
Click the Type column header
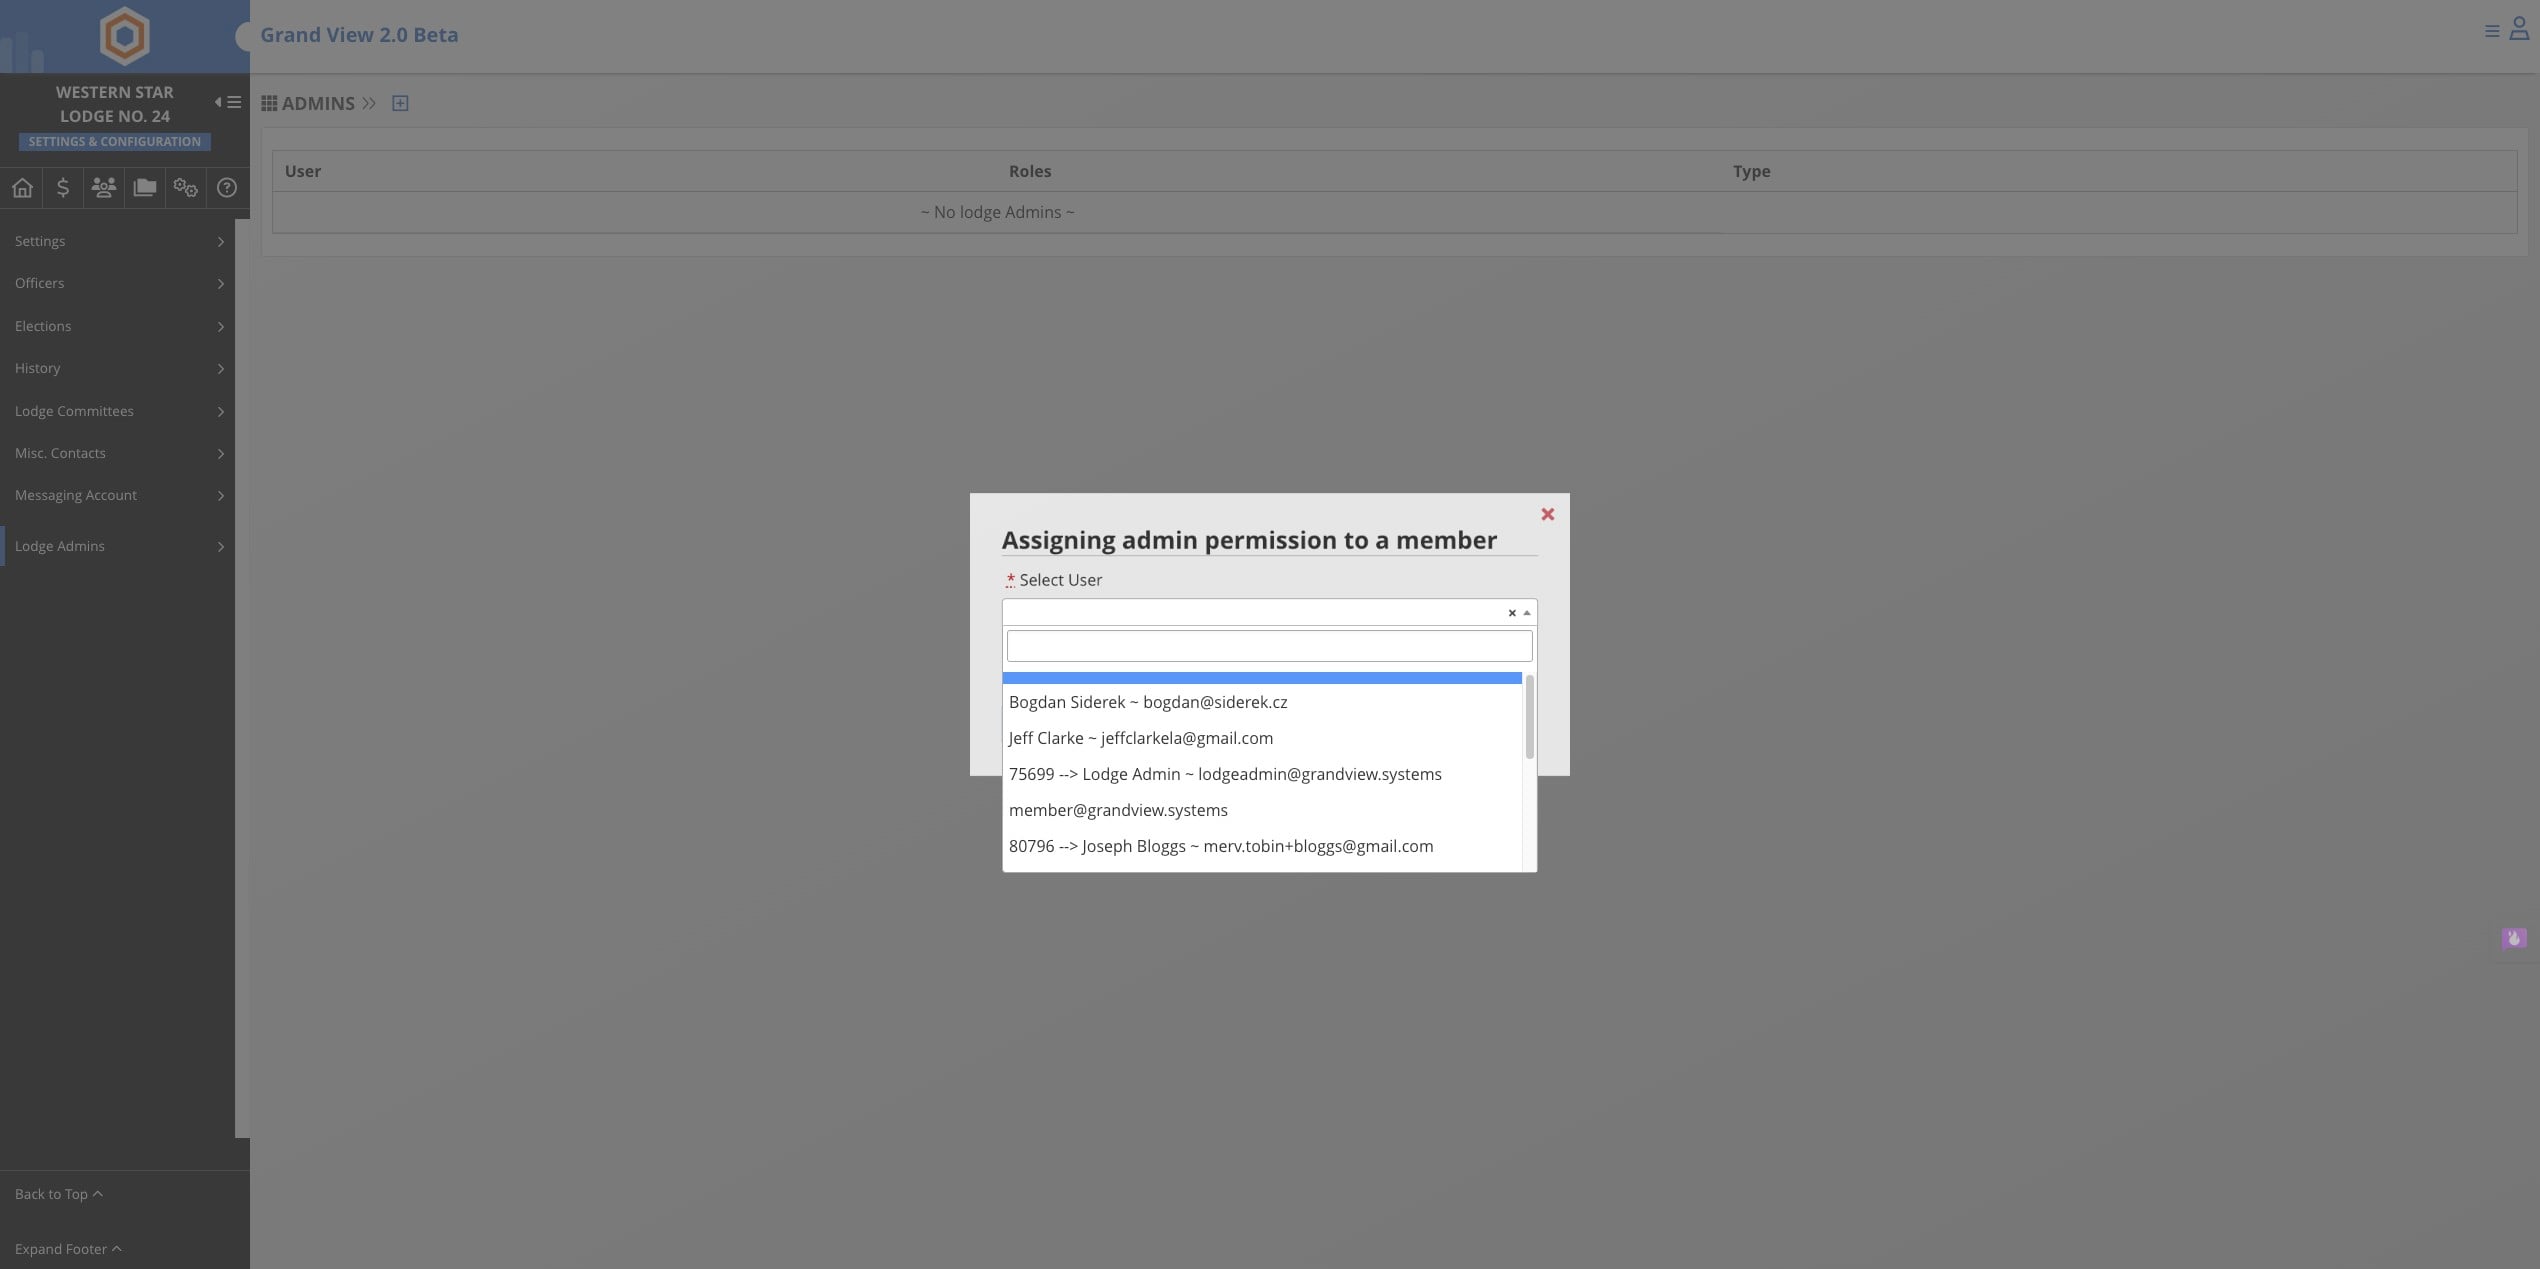[1751, 171]
